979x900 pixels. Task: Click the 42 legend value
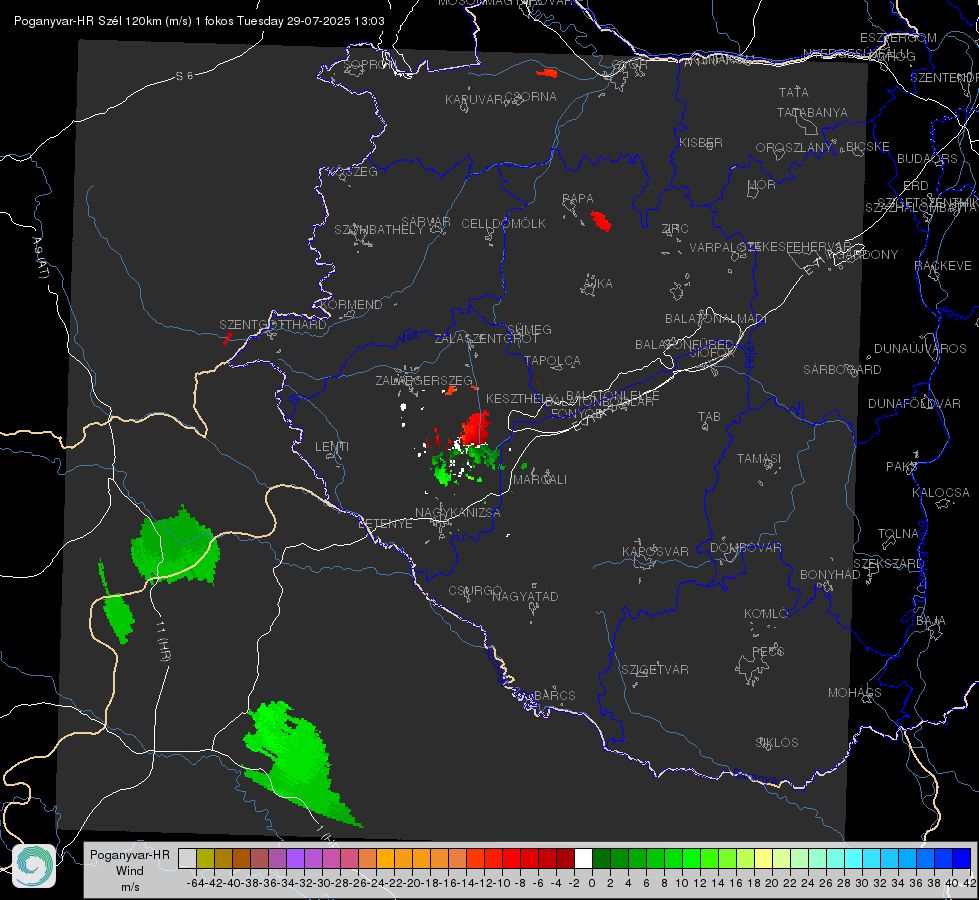[969, 883]
